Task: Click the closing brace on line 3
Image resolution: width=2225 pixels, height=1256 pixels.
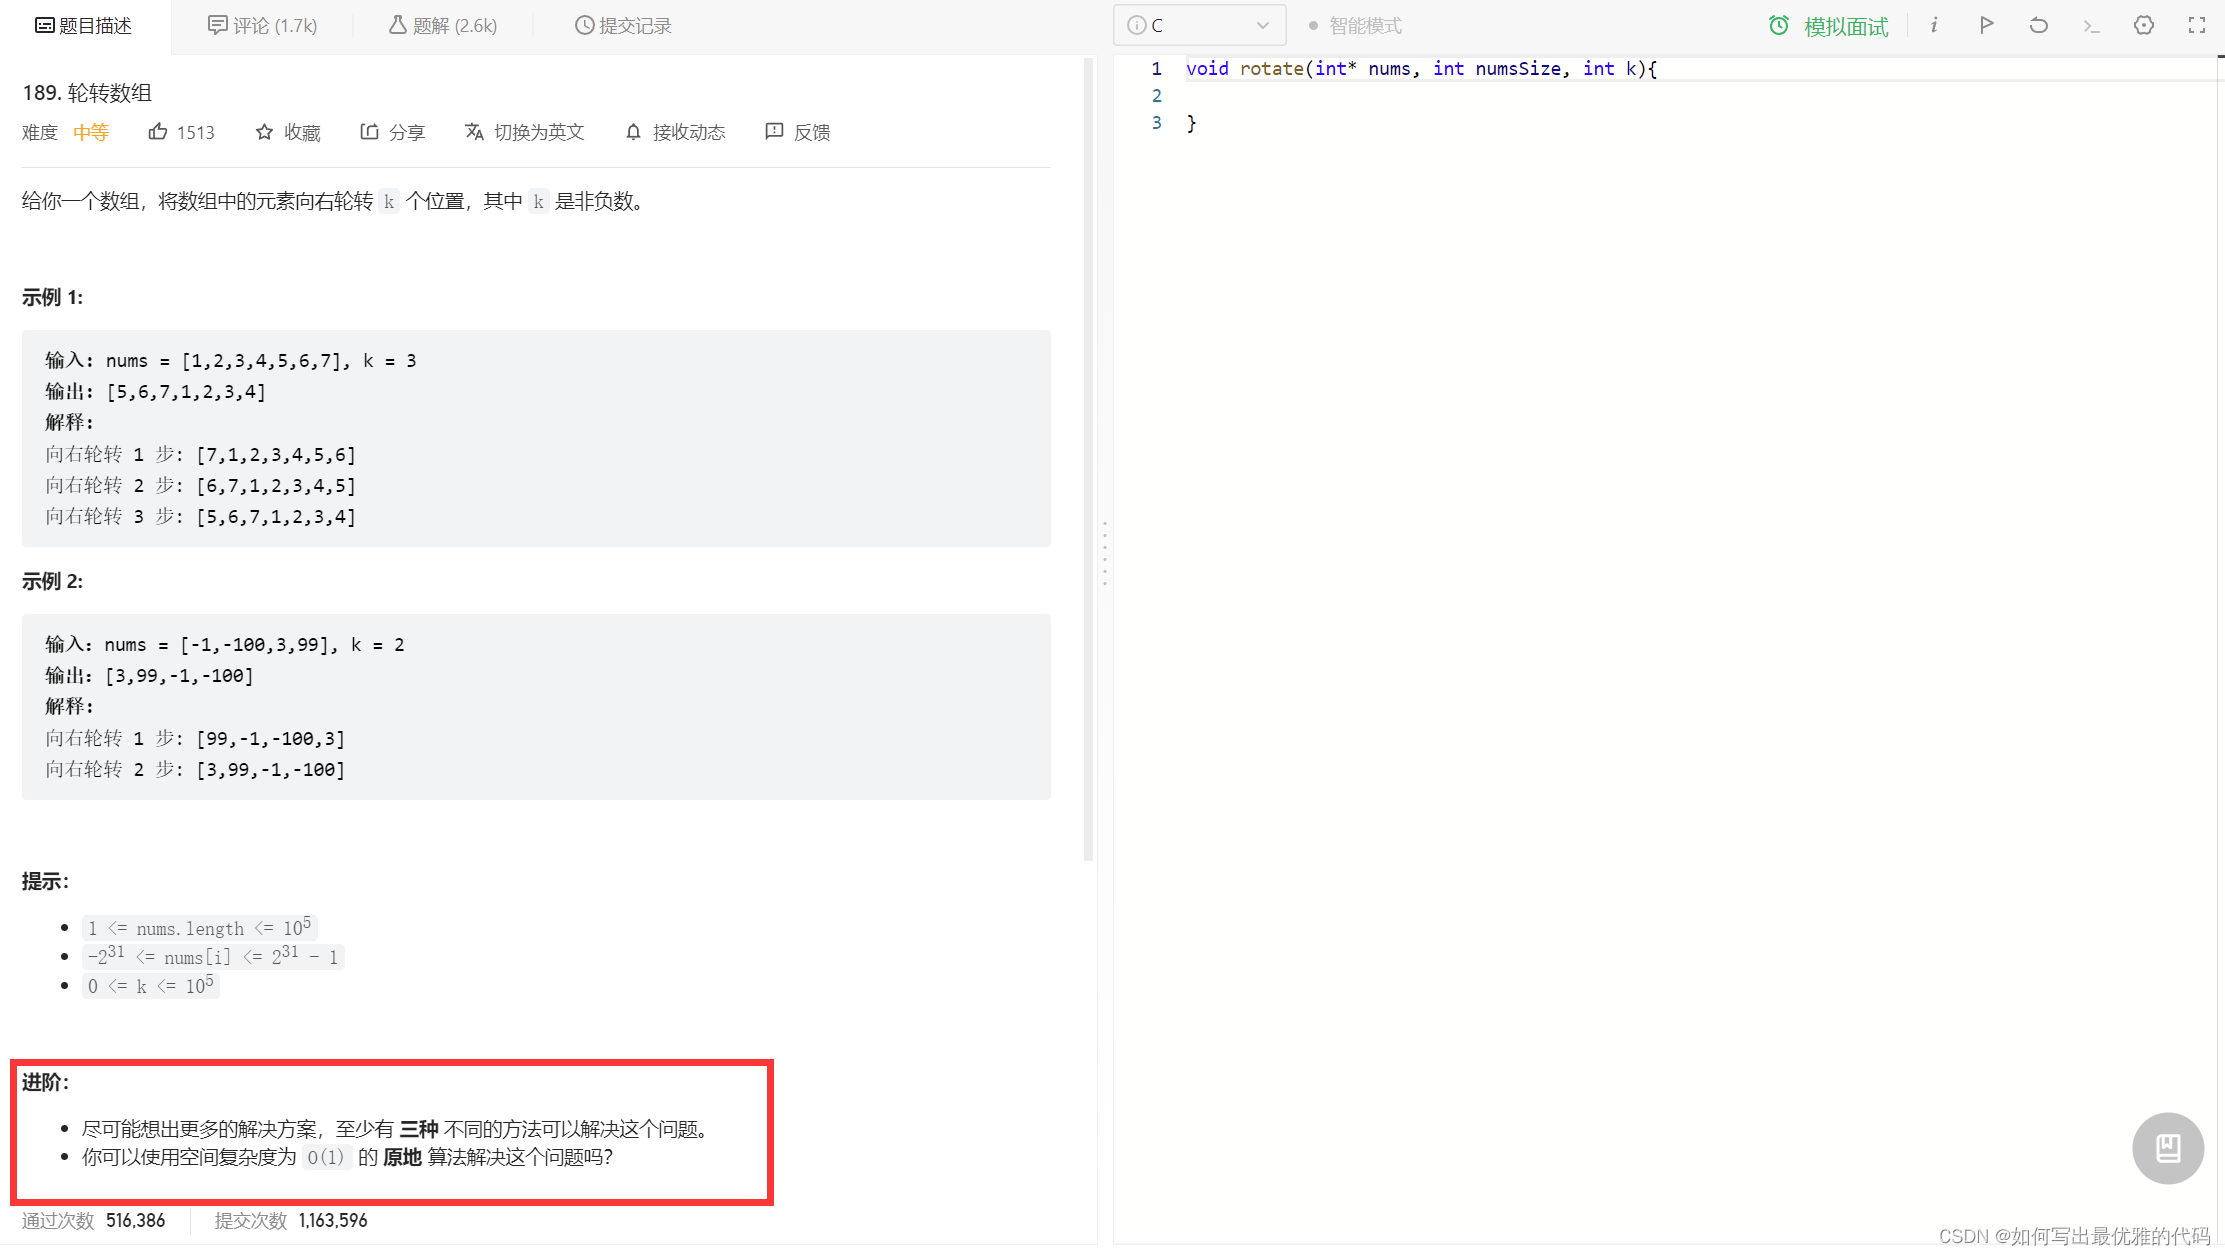Action: (1191, 123)
